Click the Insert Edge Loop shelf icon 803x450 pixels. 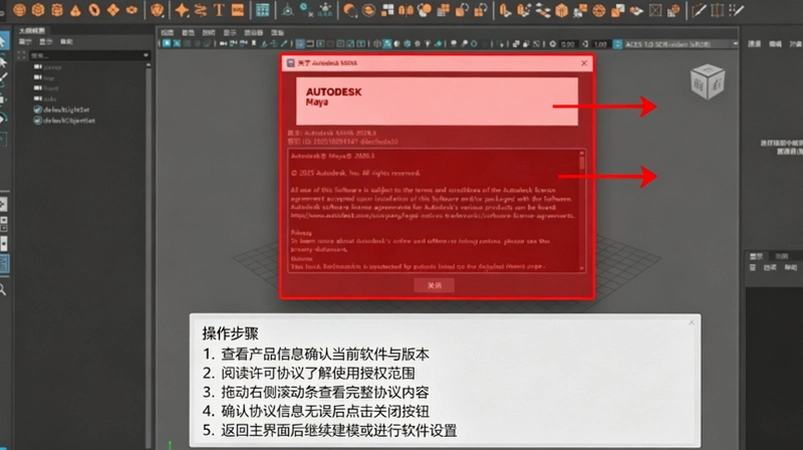(717, 10)
